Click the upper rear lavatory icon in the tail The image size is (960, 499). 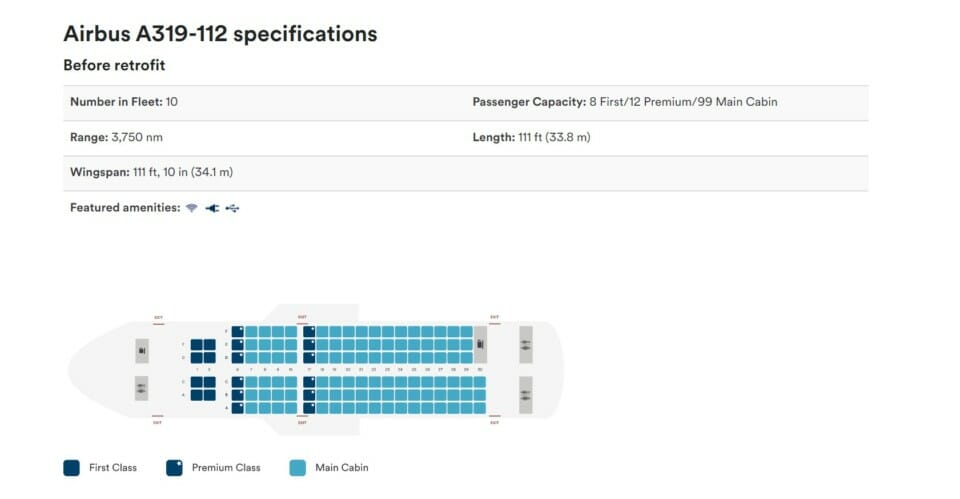click(x=526, y=345)
